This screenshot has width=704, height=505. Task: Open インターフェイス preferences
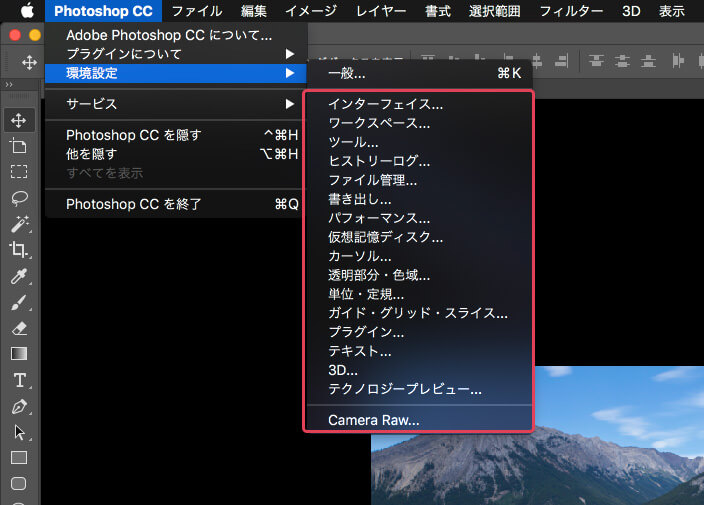(x=420, y=104)
